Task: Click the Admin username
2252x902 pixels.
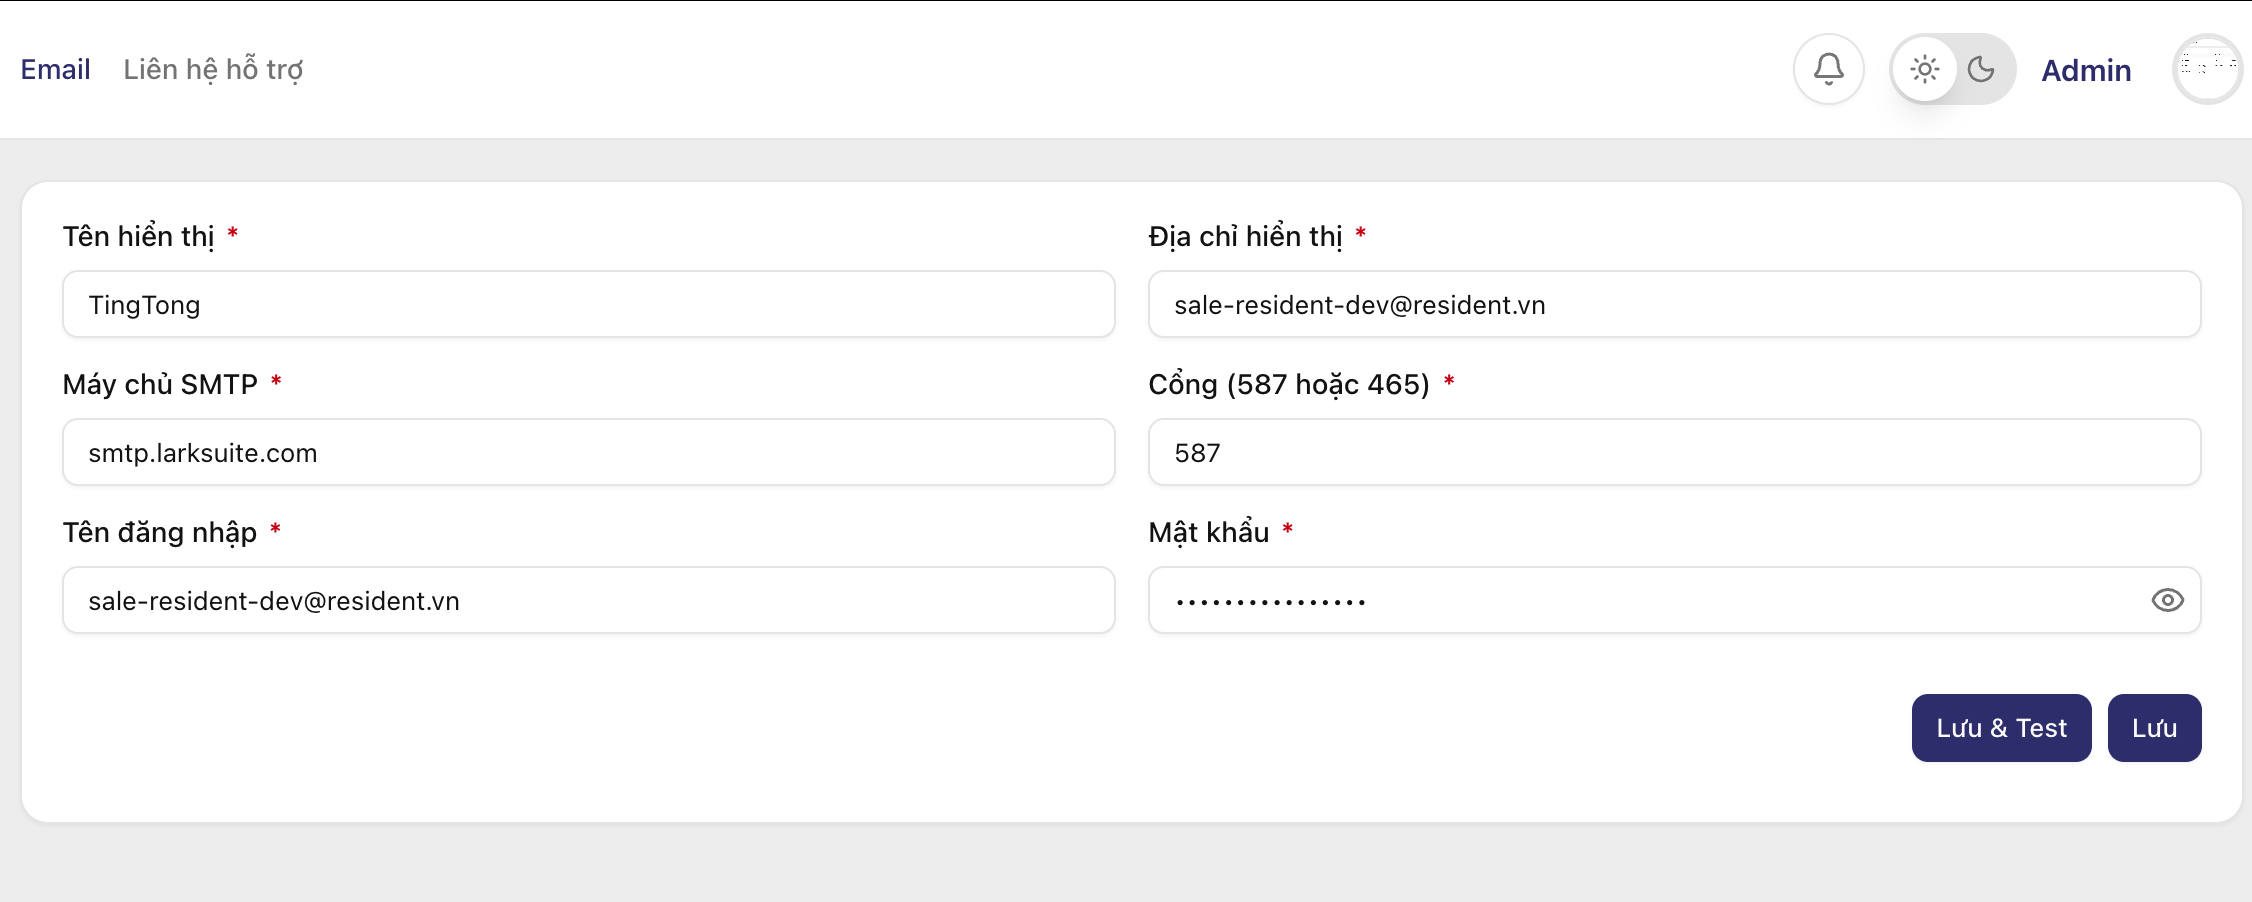Action: coord(2086,70)
